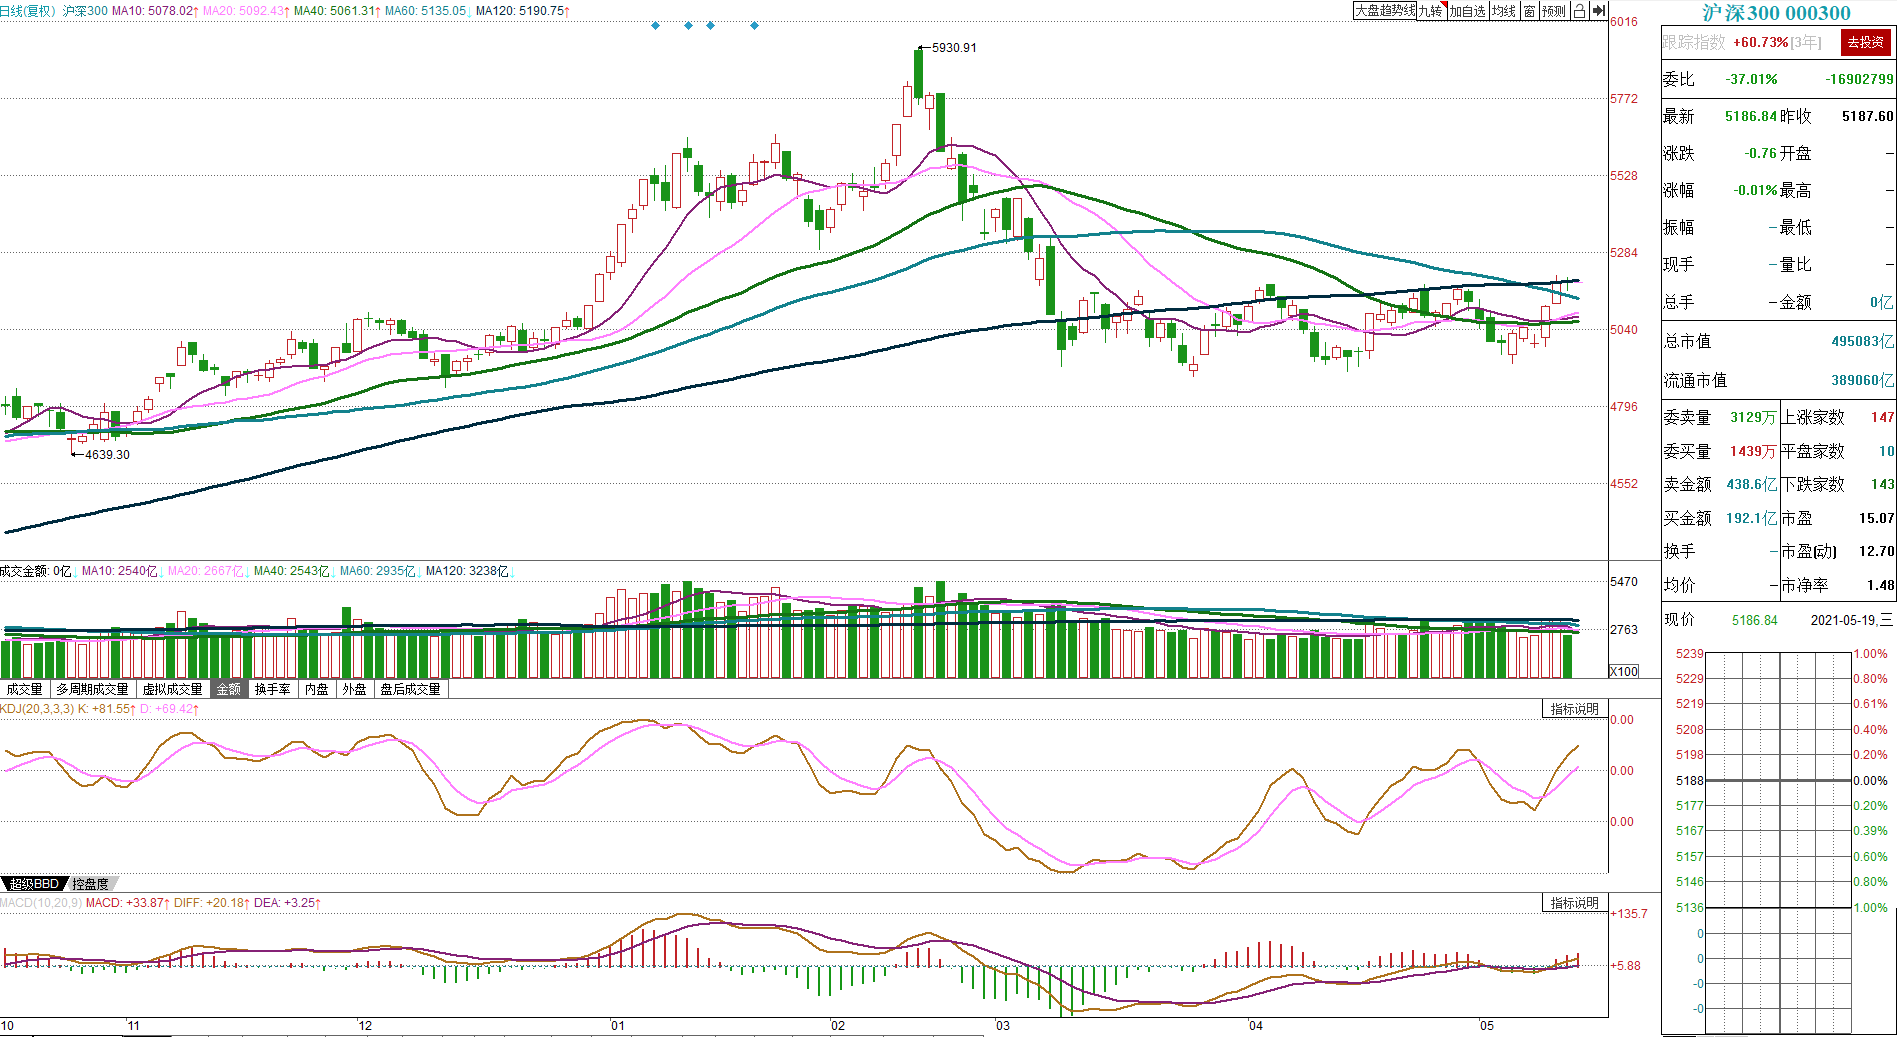Open MACD(10,20,9) indicator parameters

tap(41, 903)
